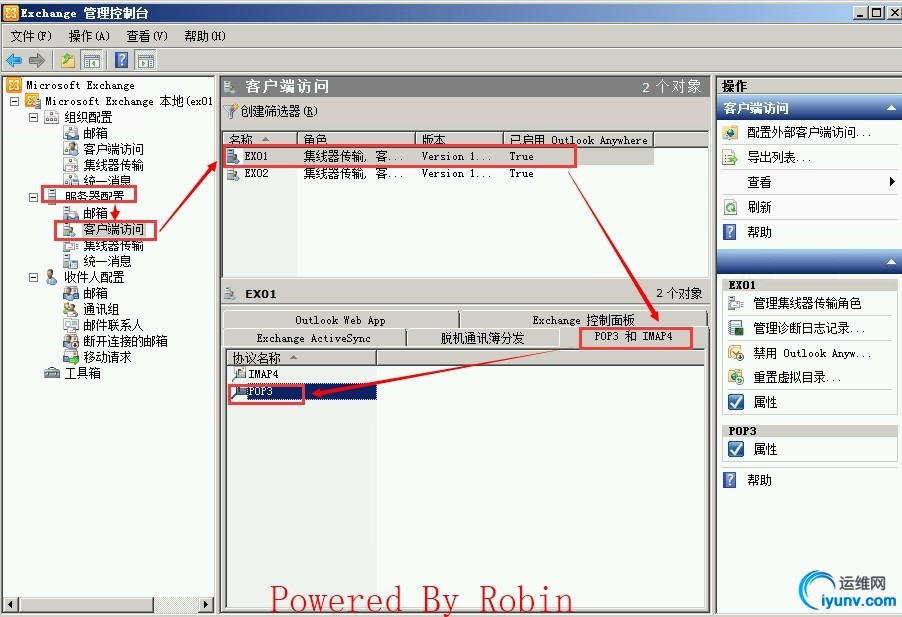
Task: Click the 导出列表 action
Action: tap(778, 157)
